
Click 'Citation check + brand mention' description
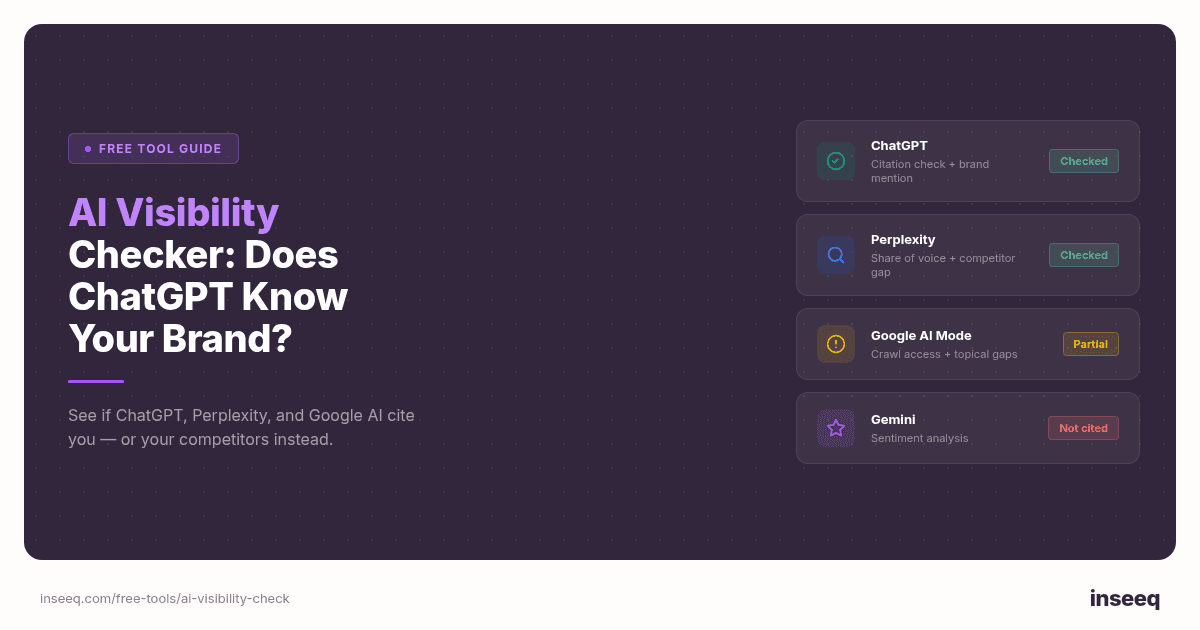pyautogui.click(x=930, y=171)
